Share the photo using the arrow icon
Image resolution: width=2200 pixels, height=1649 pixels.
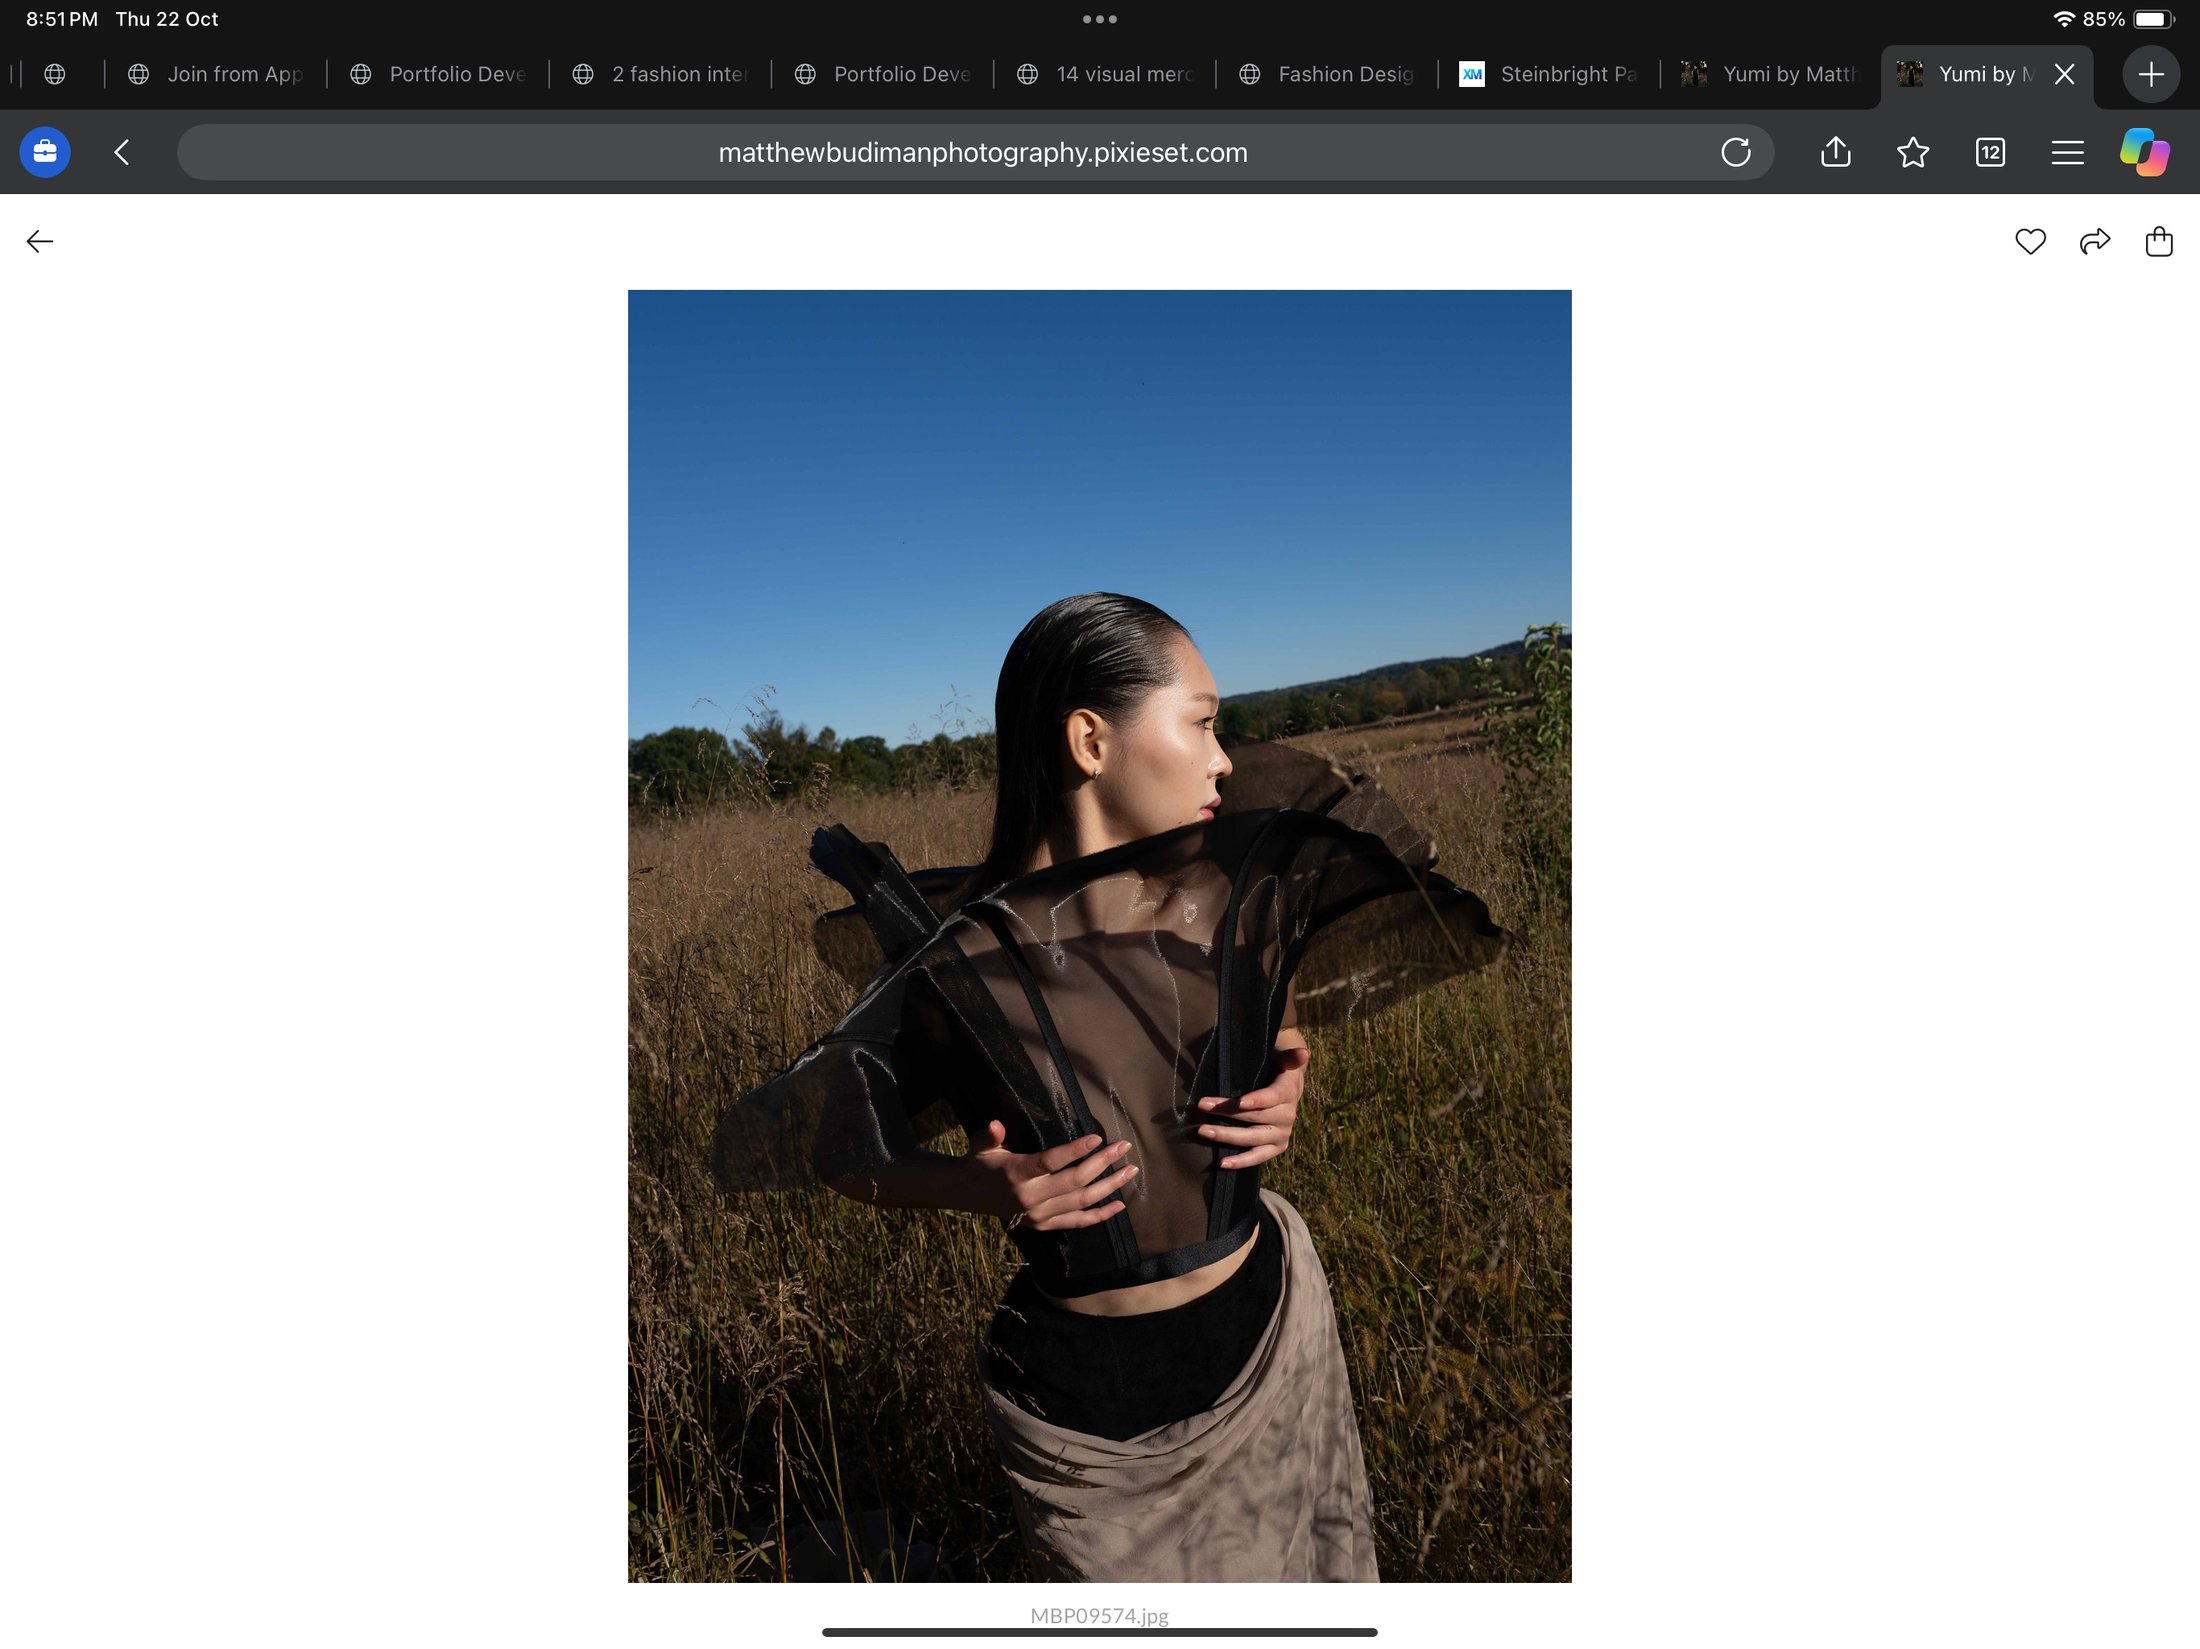2095,241
